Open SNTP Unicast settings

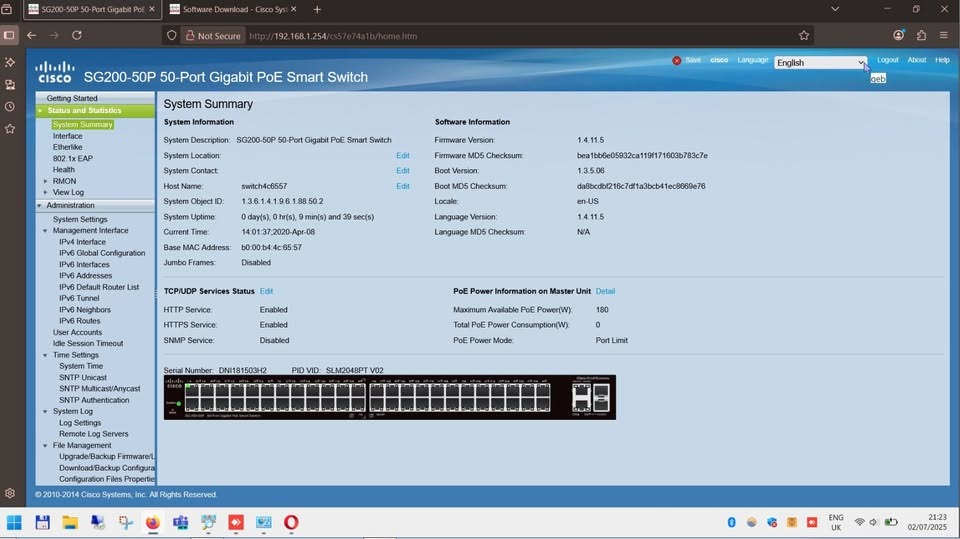tap(83, 378)
